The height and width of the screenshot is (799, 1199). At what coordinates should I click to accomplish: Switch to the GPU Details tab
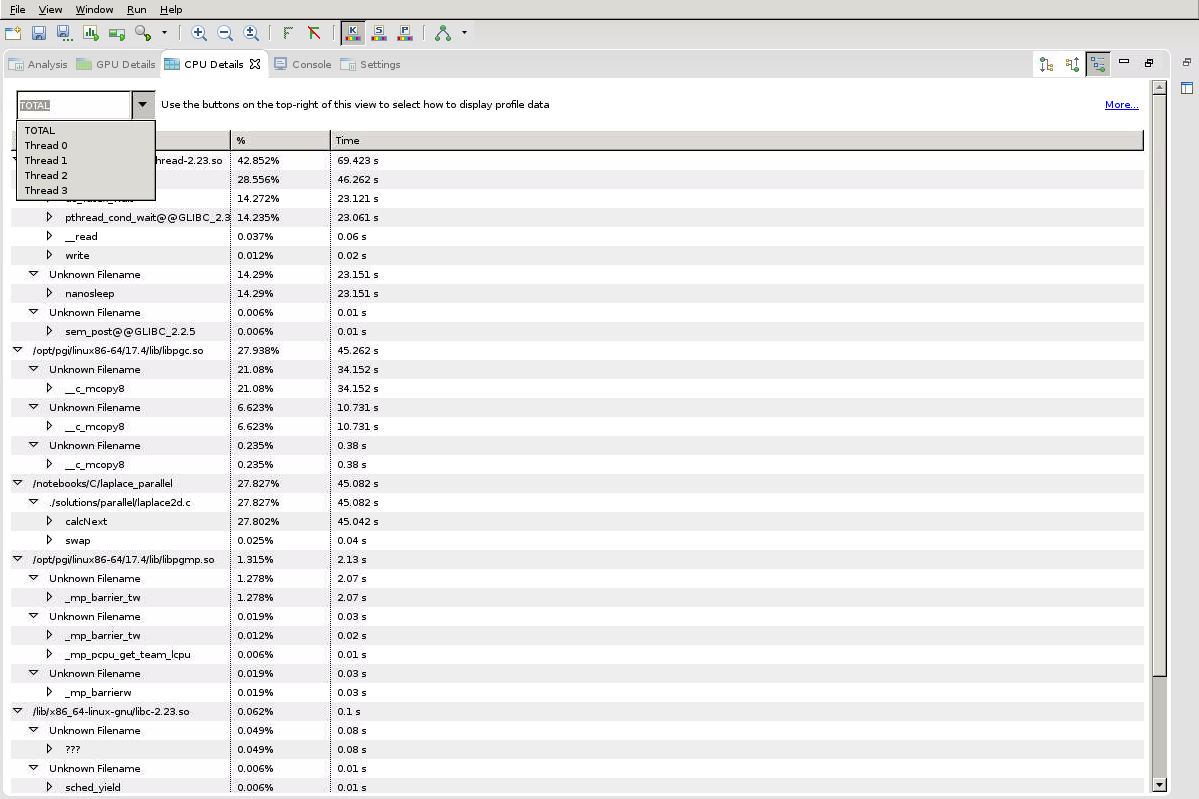click(x=116, y=64)
